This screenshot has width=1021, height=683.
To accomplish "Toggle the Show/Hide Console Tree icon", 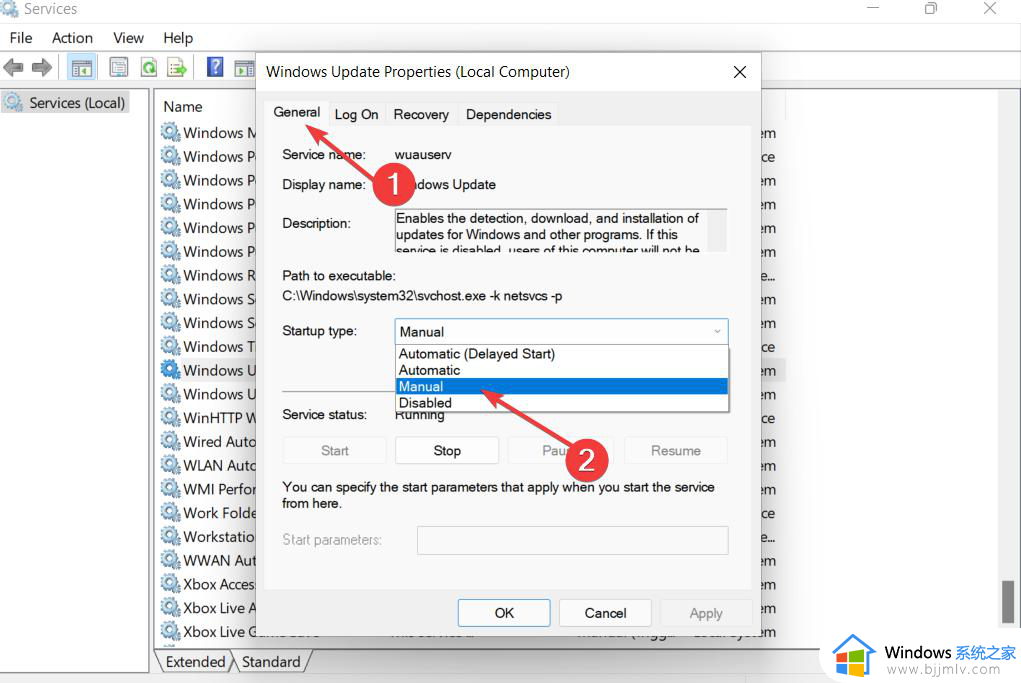I will [x=81, y=67].
